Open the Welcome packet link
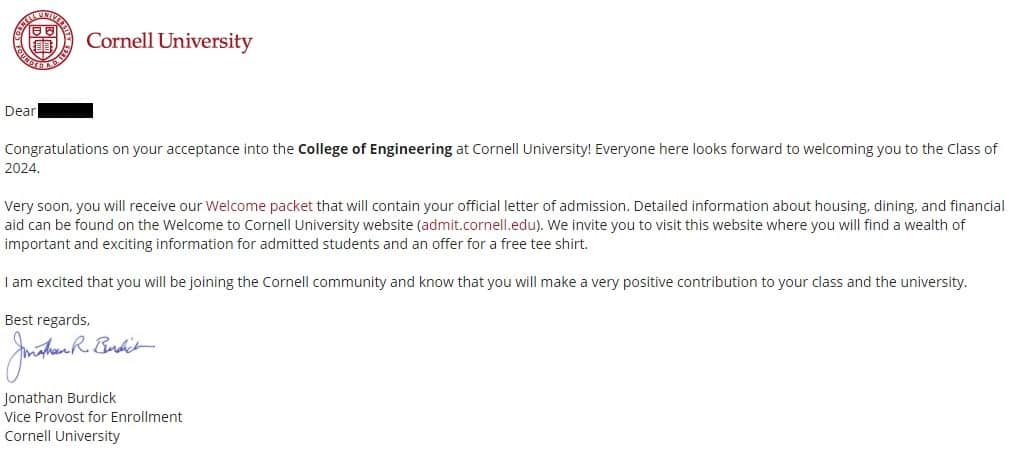Viewport: 1018px width, 451px height. tap(259, 206)
